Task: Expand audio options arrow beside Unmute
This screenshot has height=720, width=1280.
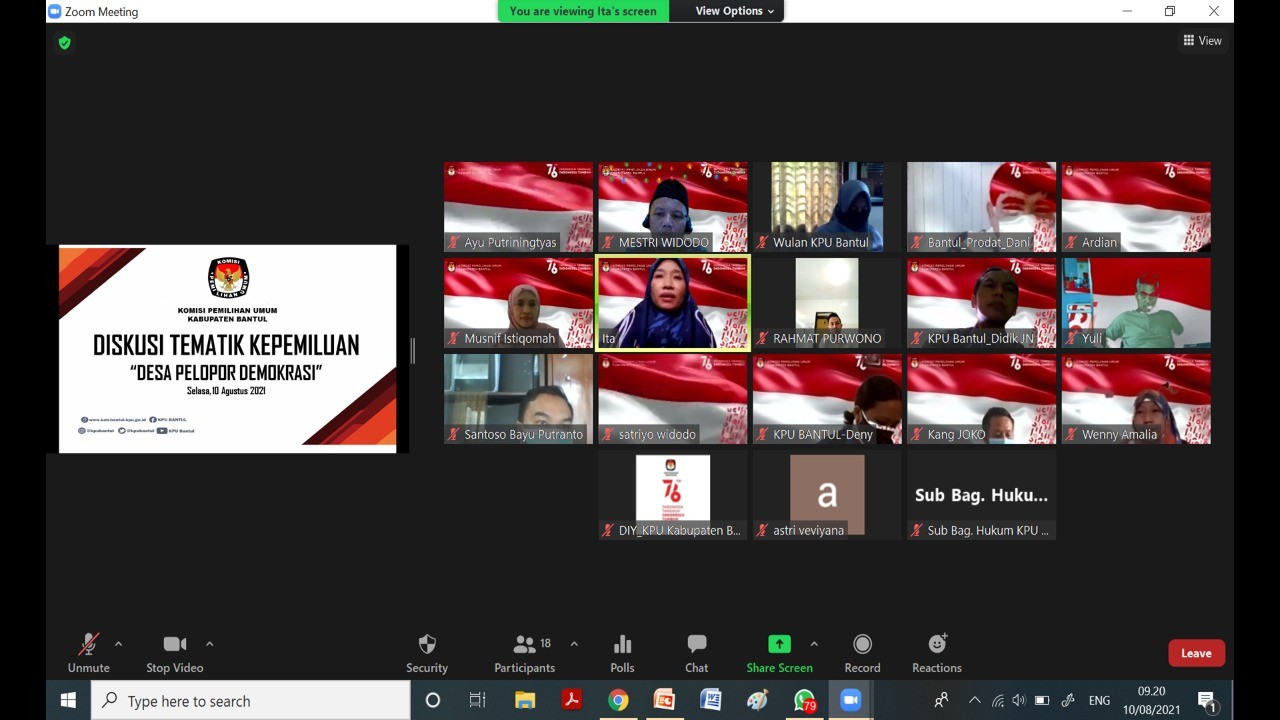Action: [x=119, y=644]
